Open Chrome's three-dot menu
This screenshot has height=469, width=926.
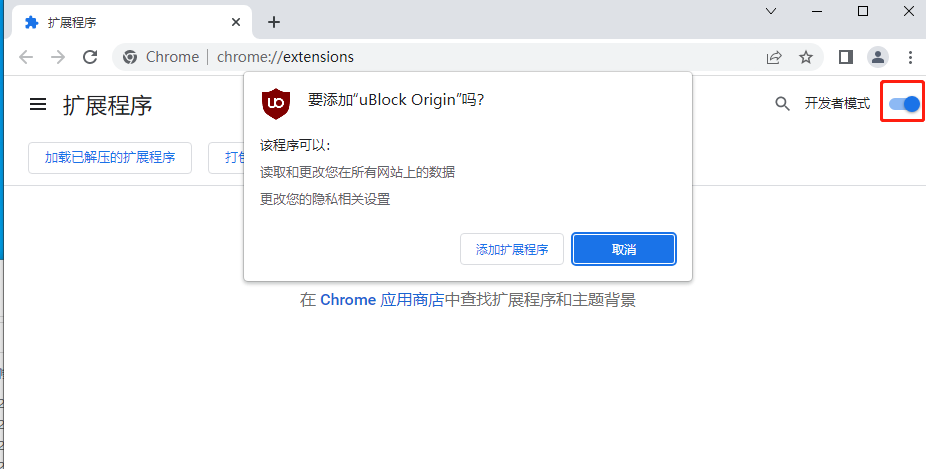910,57
